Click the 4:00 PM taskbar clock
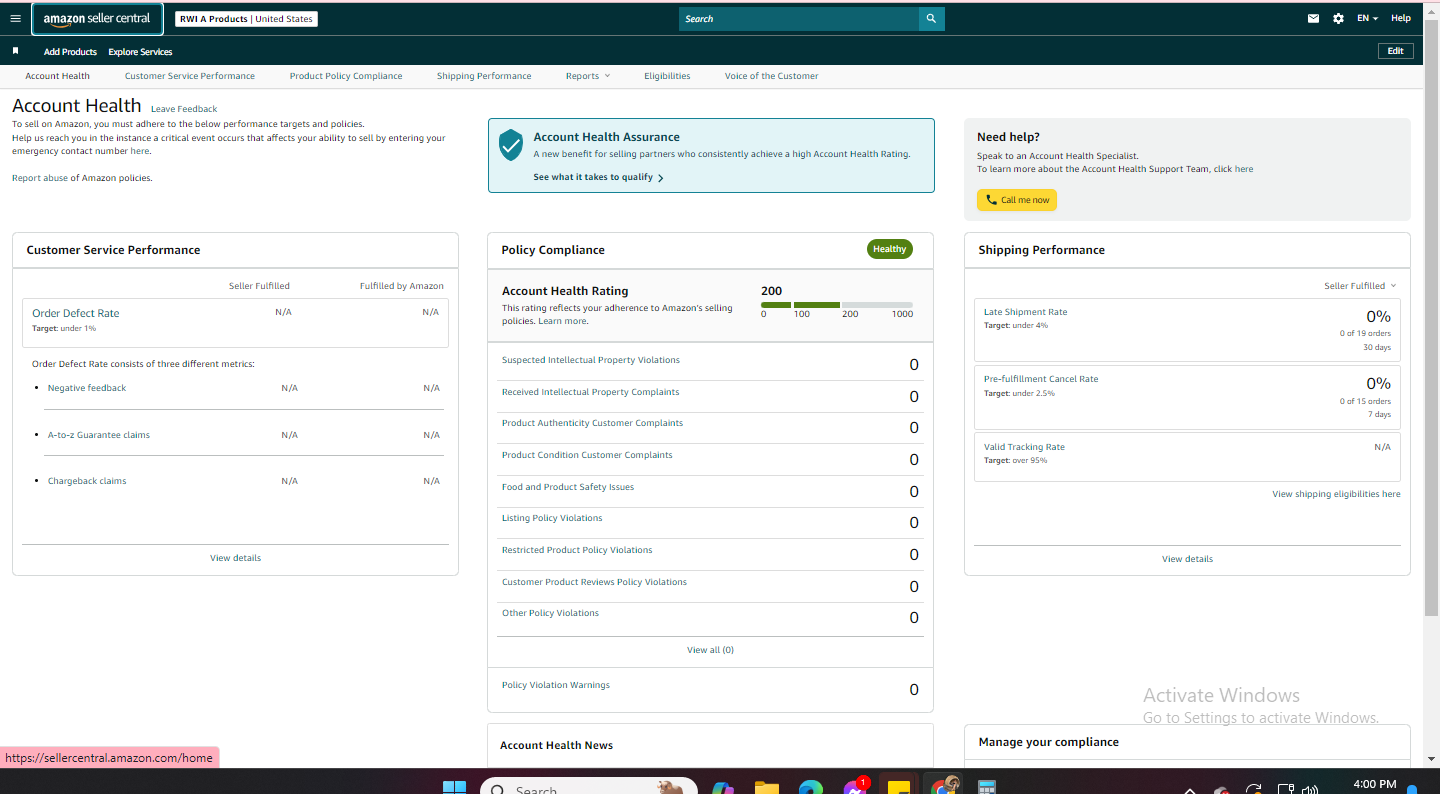Image resolution: width=1440 pixels, height=794 pixels. click(x=1374, y=784)
